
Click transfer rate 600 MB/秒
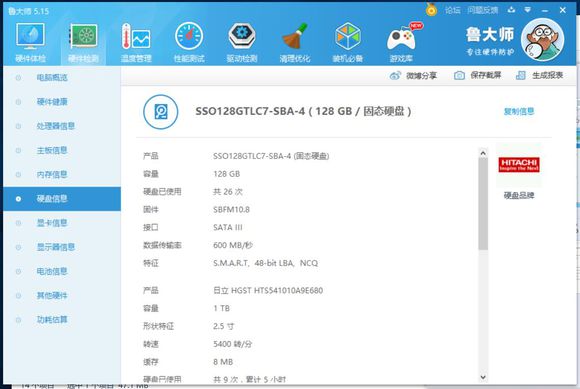pyautogui.click(x=233, y=245)
